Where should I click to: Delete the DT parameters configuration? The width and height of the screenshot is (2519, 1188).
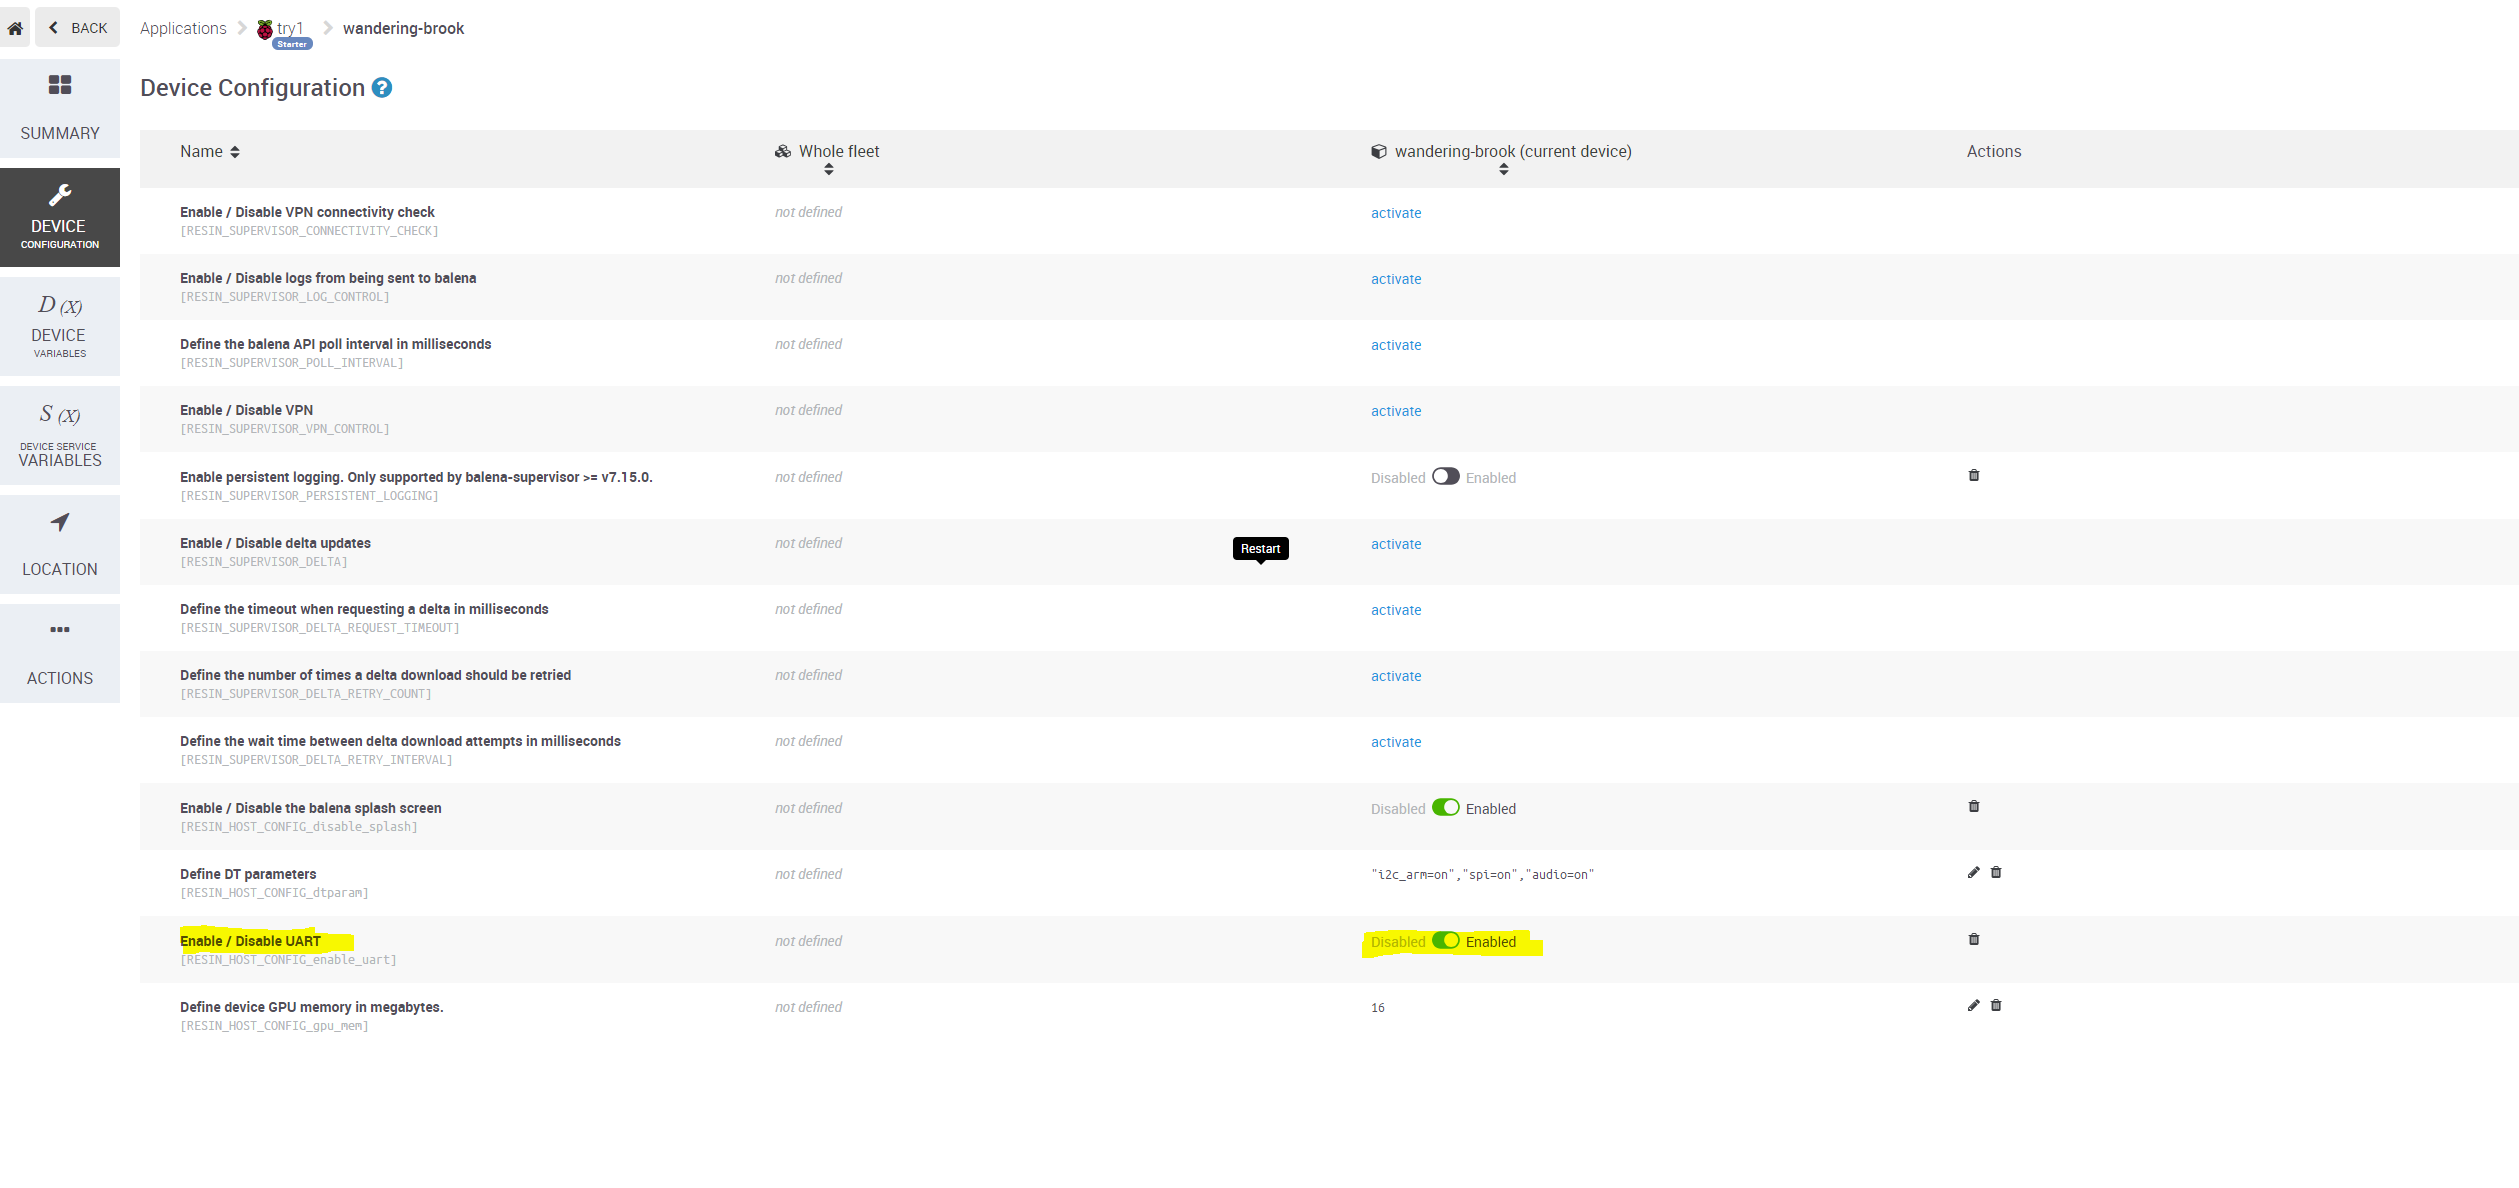coord(1995,873)
